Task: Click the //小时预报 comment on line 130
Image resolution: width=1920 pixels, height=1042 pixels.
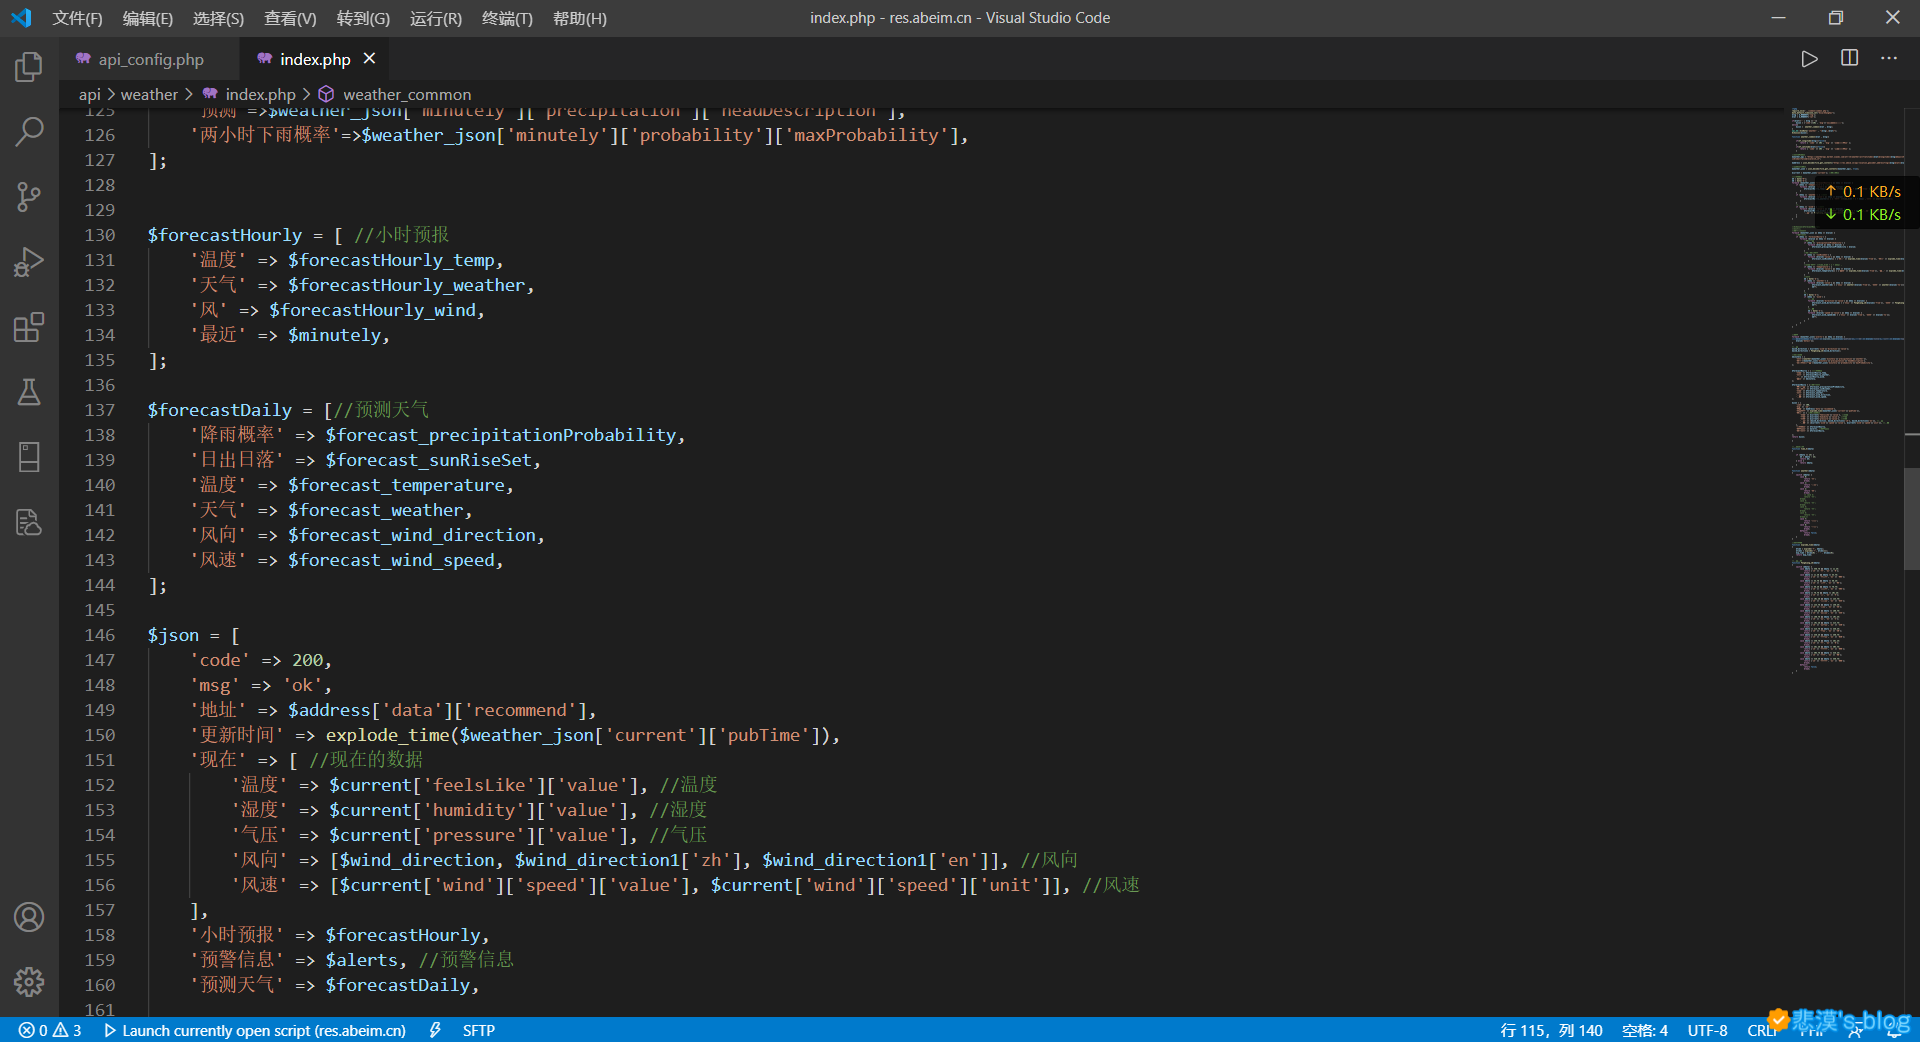Action: coord(402,235)
